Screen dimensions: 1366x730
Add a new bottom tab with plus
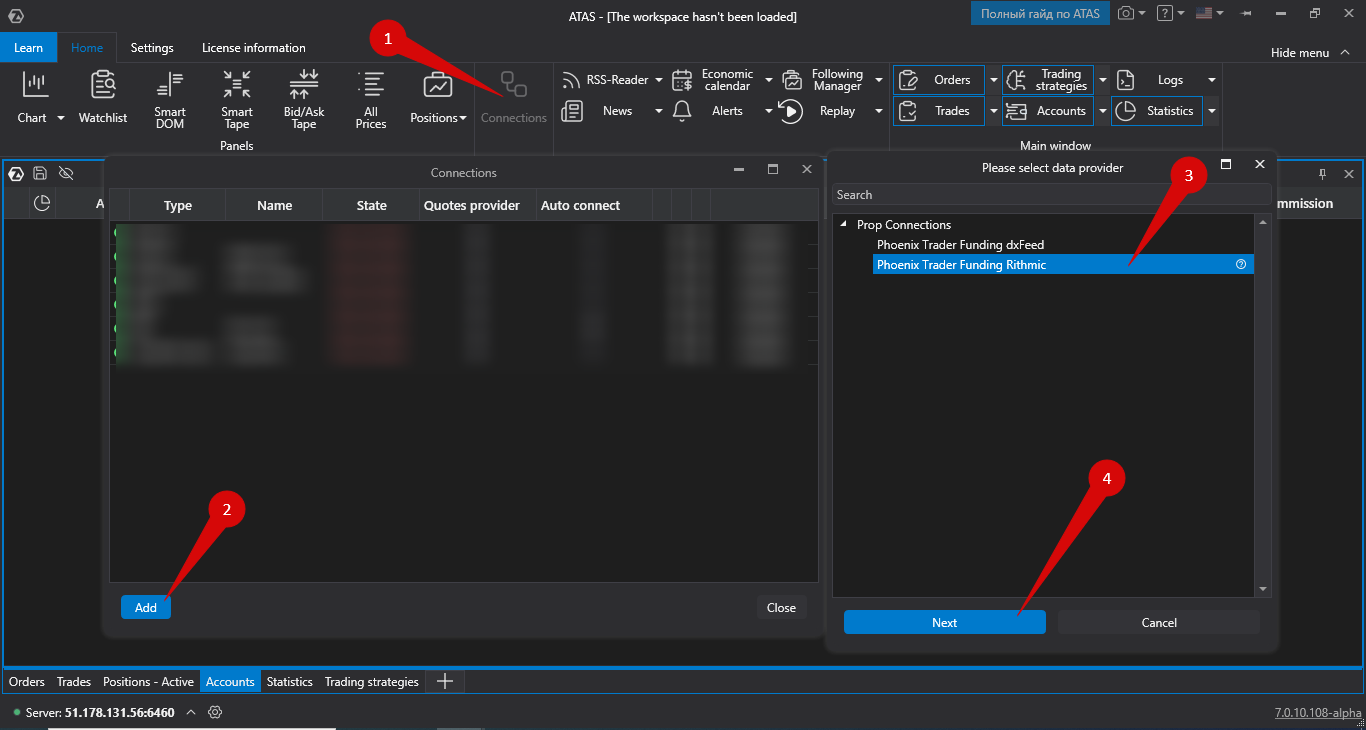[x=446, y=682]
